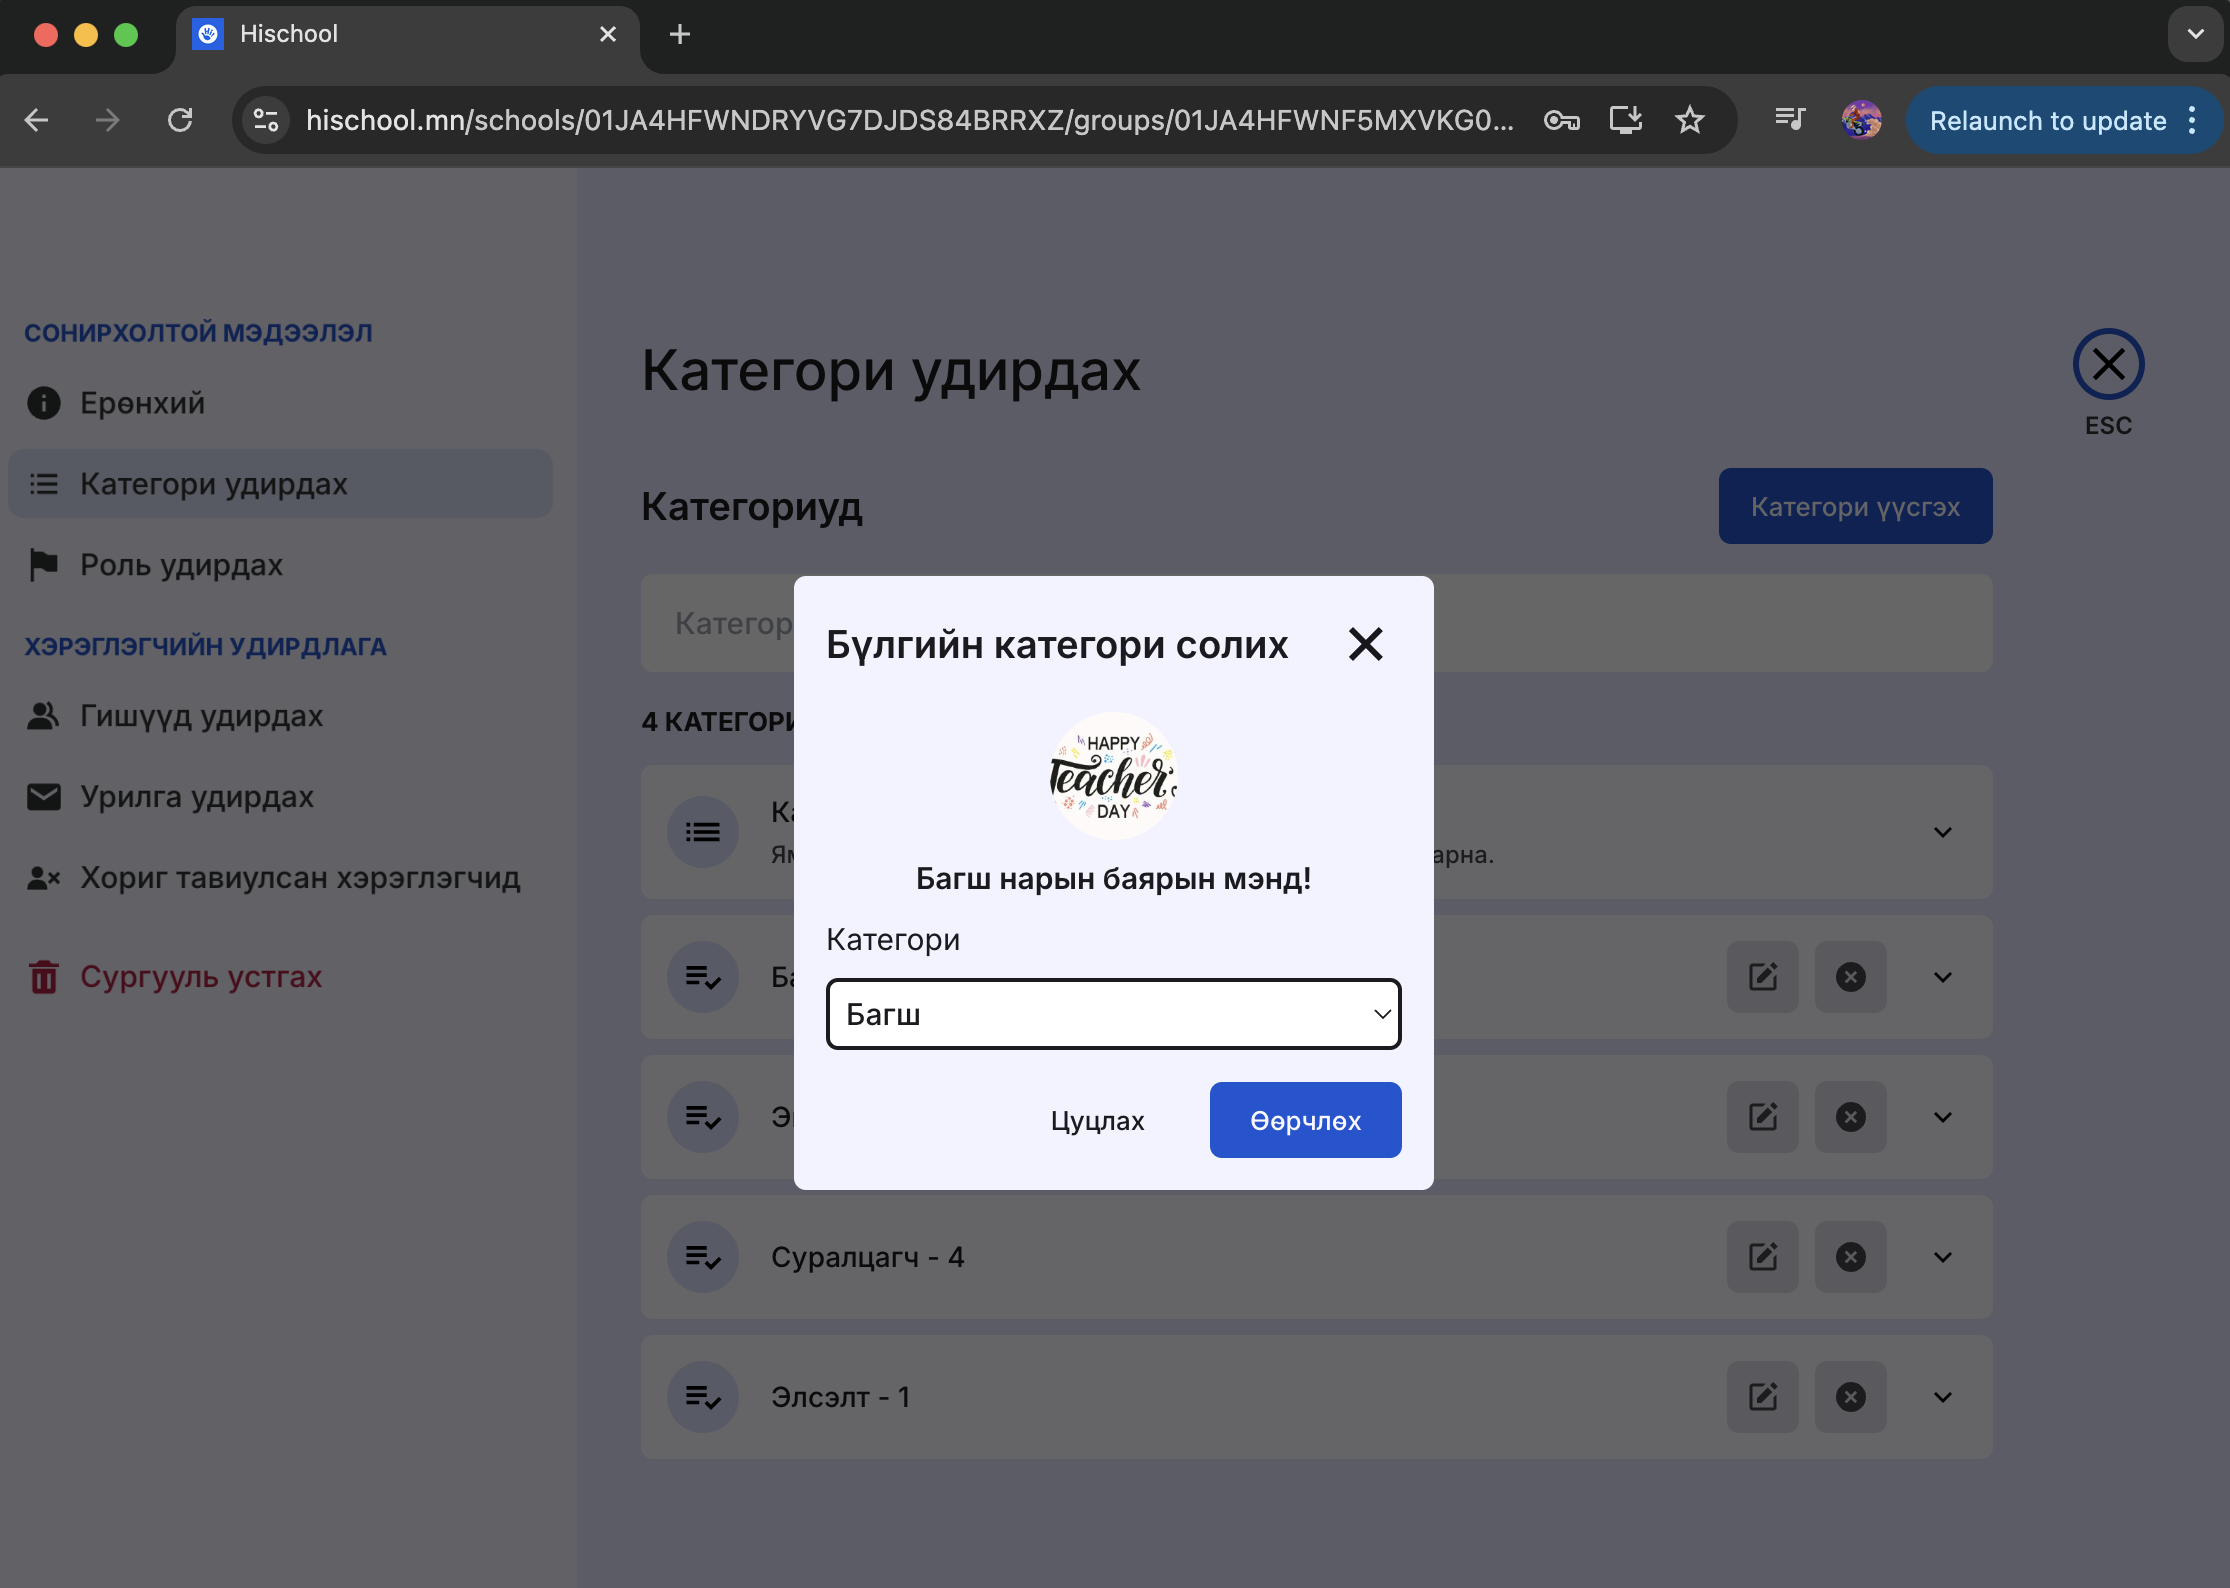The image size is (2230, 1588).
Task: Expand the Элсэлт - 1 category row
Action: pyautogui.click(x=1942, y=1397)
